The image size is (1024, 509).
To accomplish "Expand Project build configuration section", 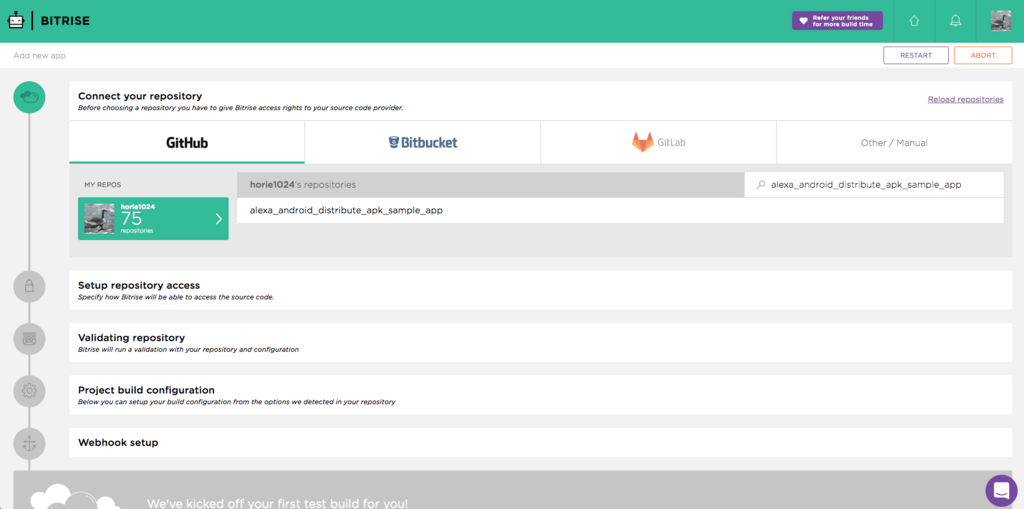I will pos(541,395).
